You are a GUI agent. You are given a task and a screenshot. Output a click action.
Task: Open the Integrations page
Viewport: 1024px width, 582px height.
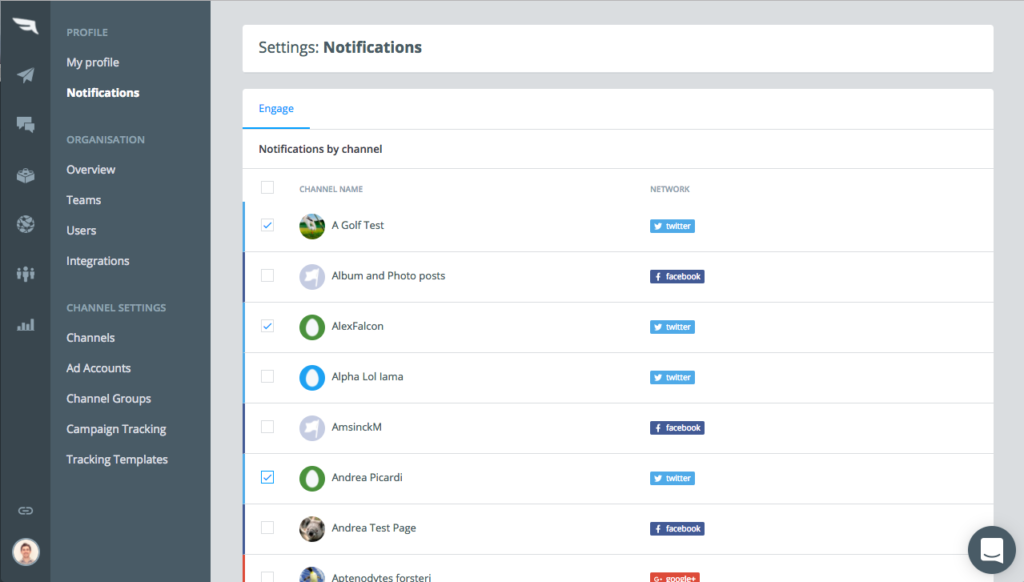[x=98, y=261]
